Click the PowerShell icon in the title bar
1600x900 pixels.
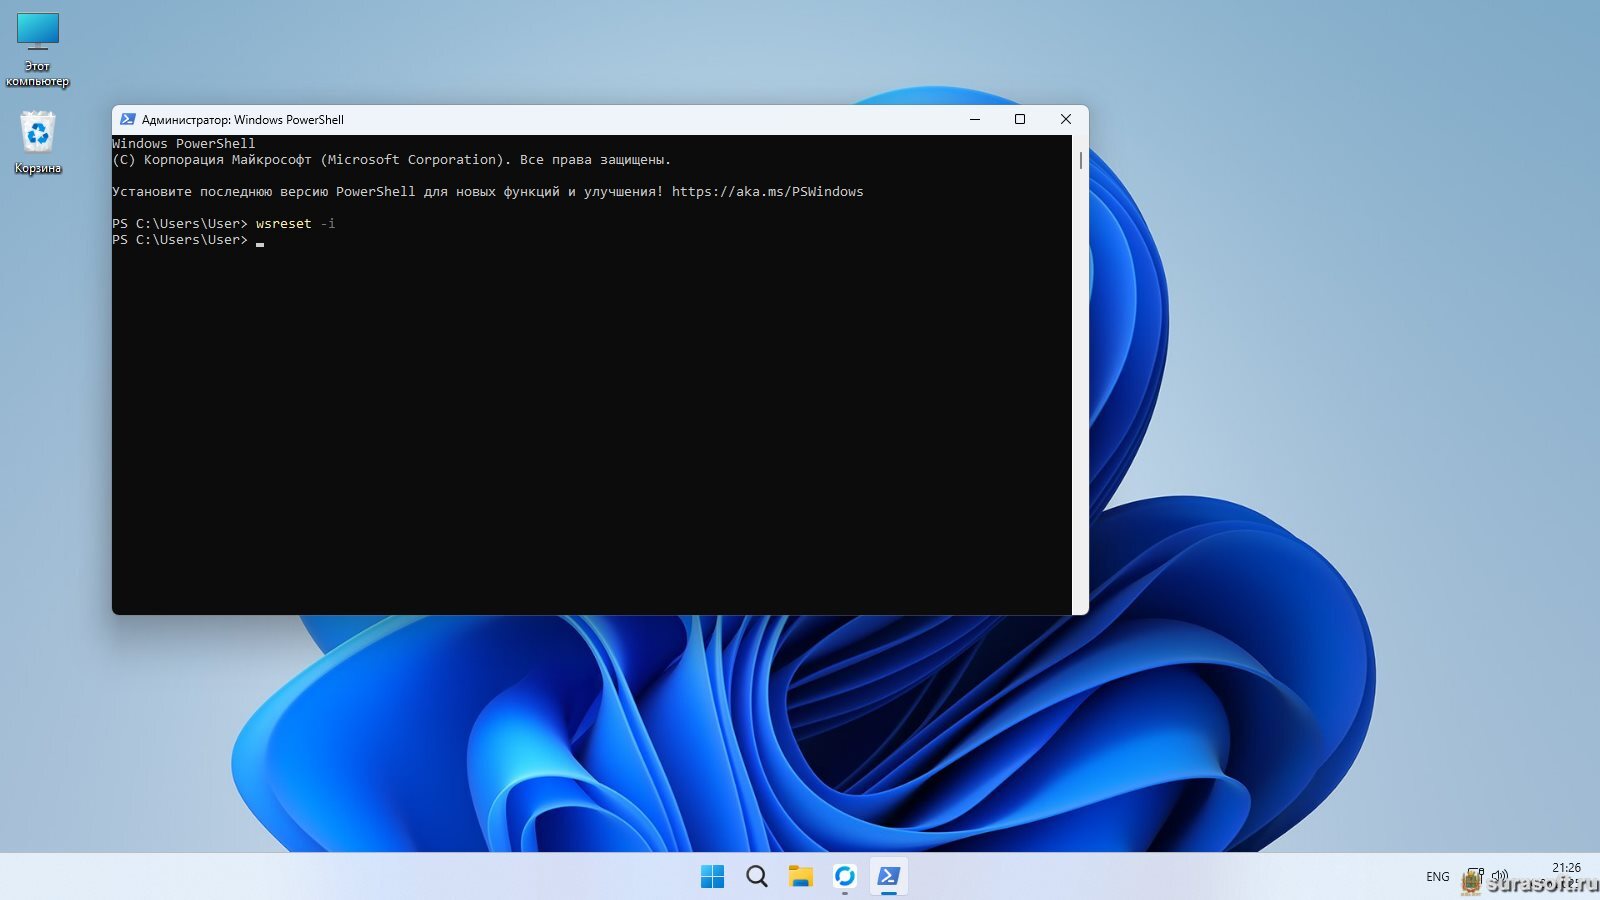click(127, 119)
